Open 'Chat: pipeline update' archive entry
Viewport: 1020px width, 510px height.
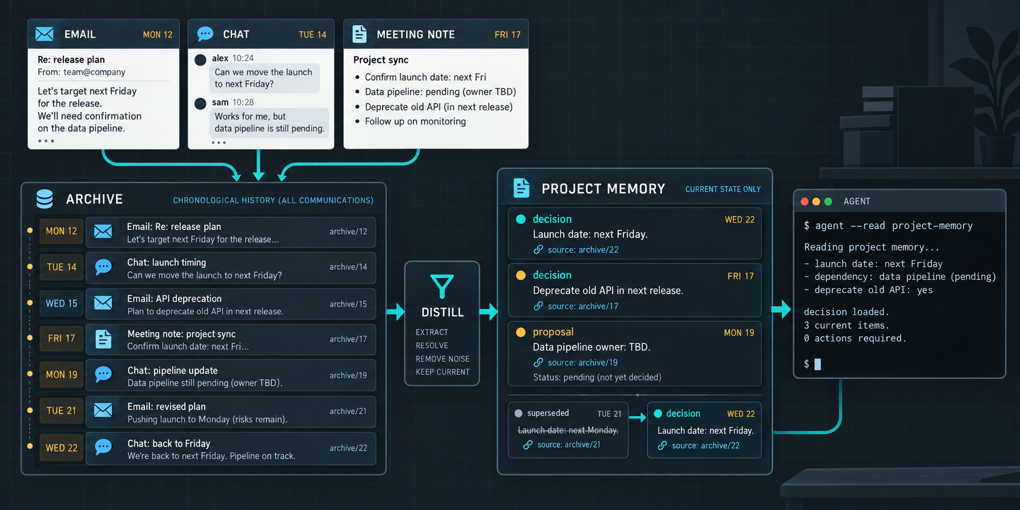pyautogui.click(x=231, y=375)
